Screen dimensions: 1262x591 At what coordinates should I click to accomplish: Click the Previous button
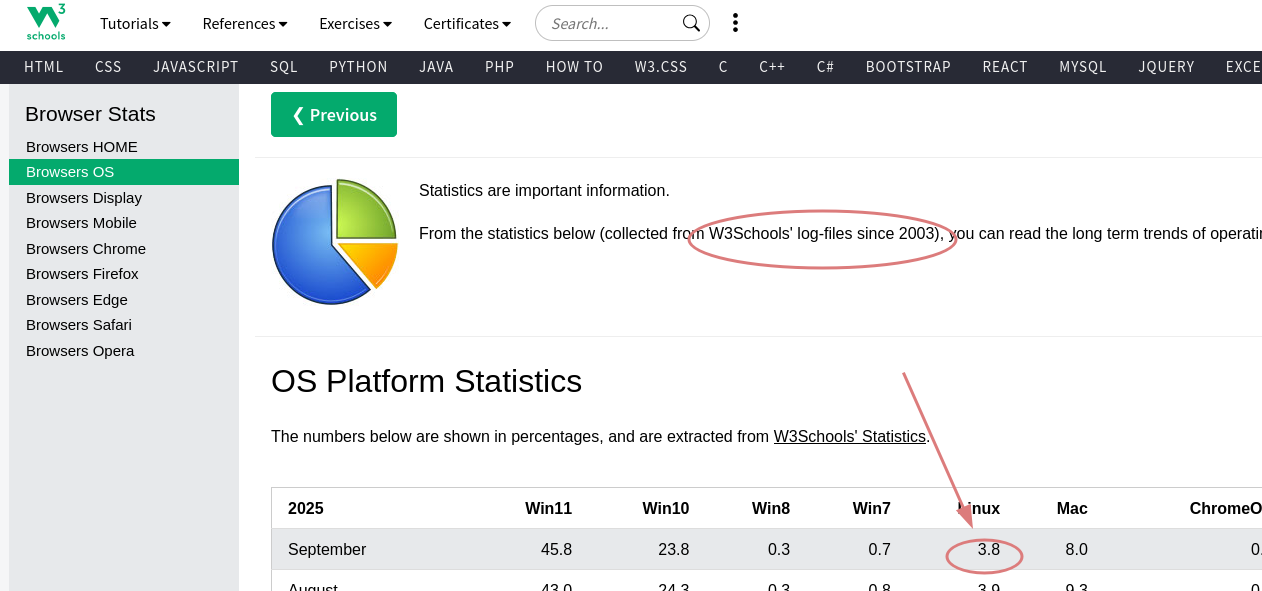coord(333,114)
